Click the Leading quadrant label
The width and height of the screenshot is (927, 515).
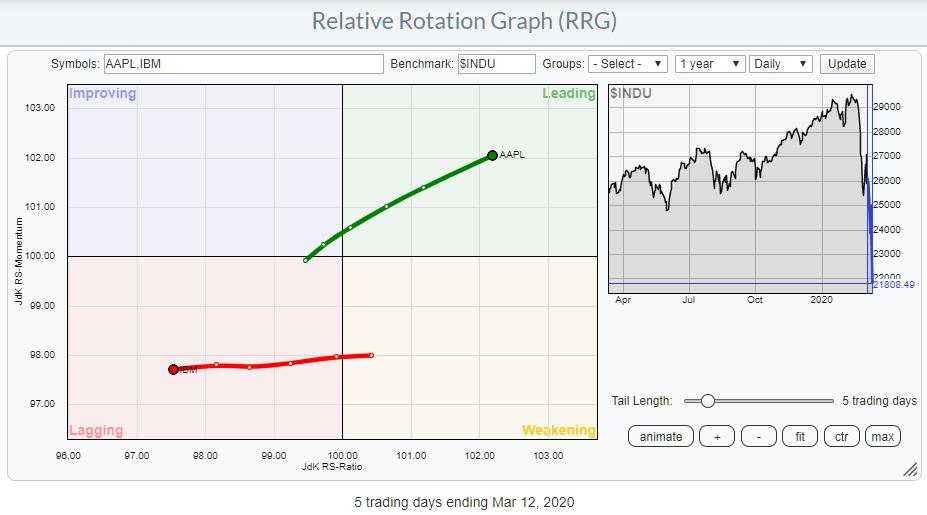click(568, 94)
